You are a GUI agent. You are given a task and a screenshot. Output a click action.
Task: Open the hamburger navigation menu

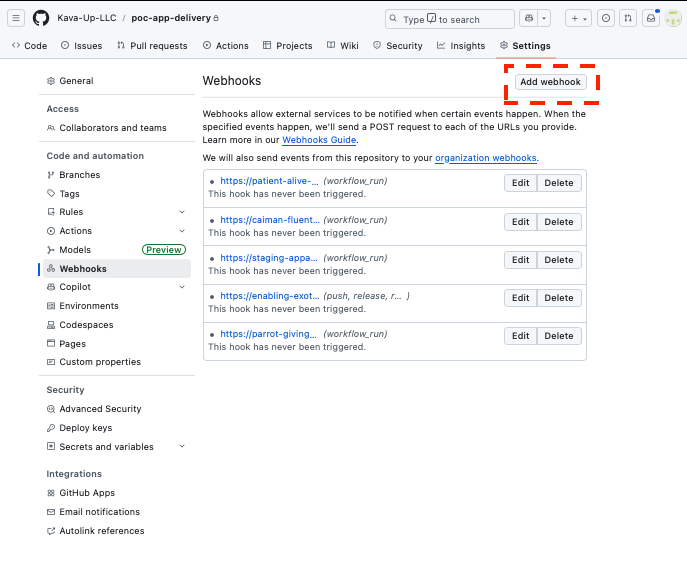(17, 18)
